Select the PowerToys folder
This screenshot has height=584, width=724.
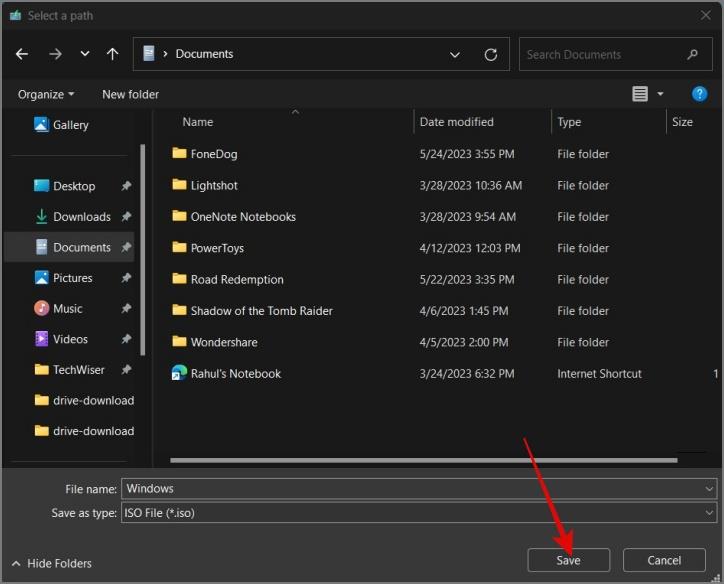[217, 248]
